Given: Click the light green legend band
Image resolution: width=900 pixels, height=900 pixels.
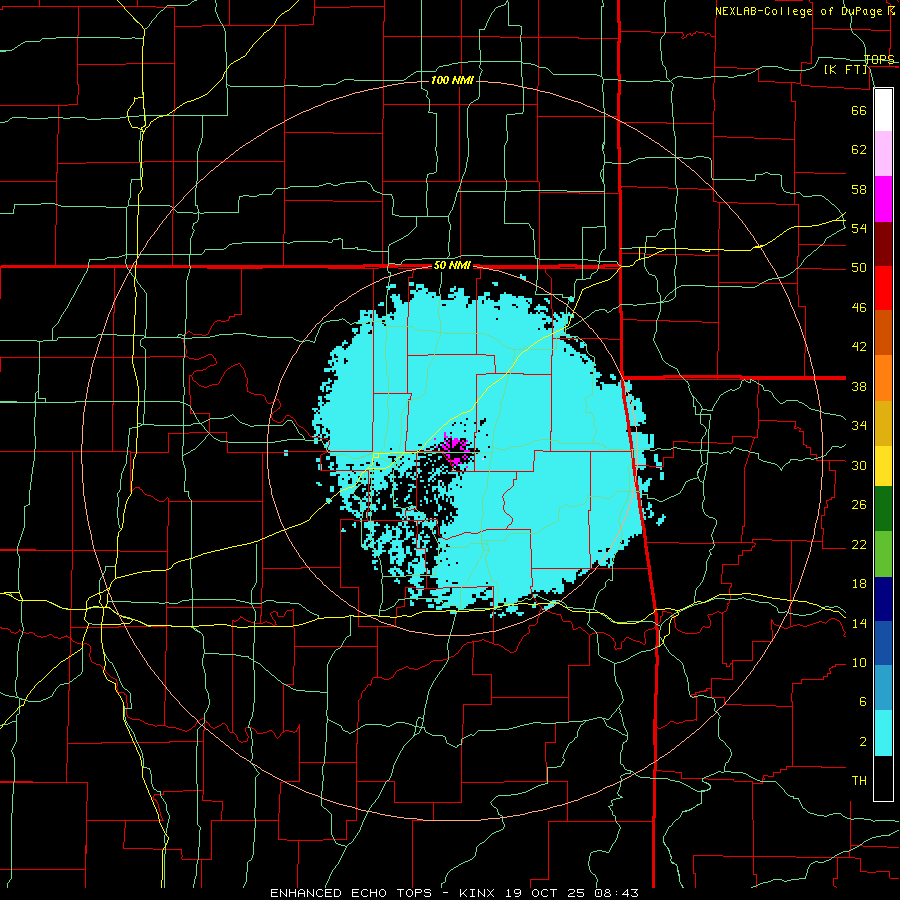Looking at the screenshot, I should coord(883,554).
